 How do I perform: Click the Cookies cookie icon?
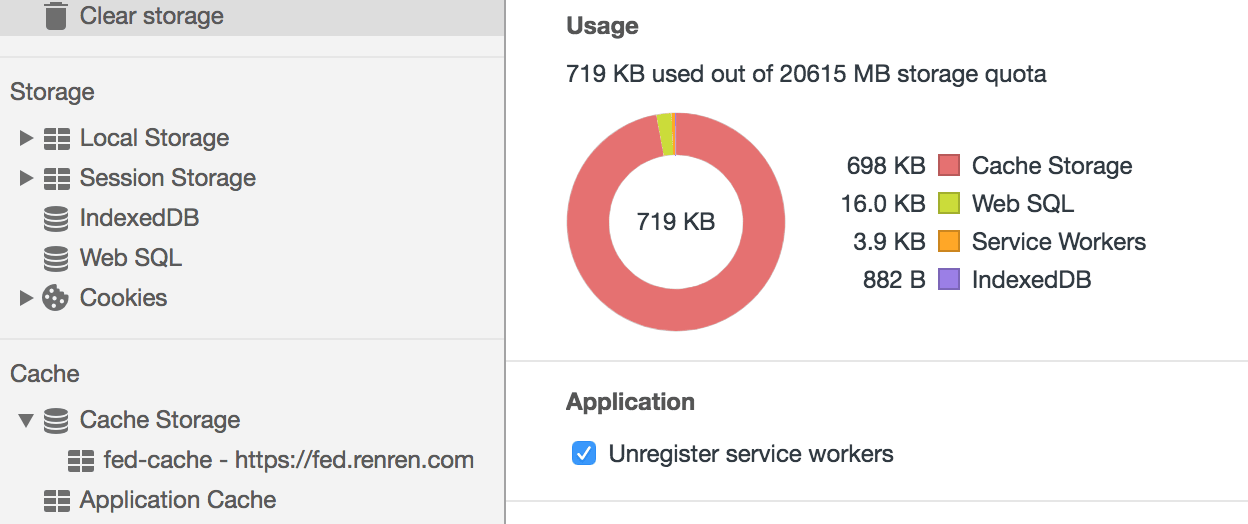pyautogui.click(x=55, y=298)
